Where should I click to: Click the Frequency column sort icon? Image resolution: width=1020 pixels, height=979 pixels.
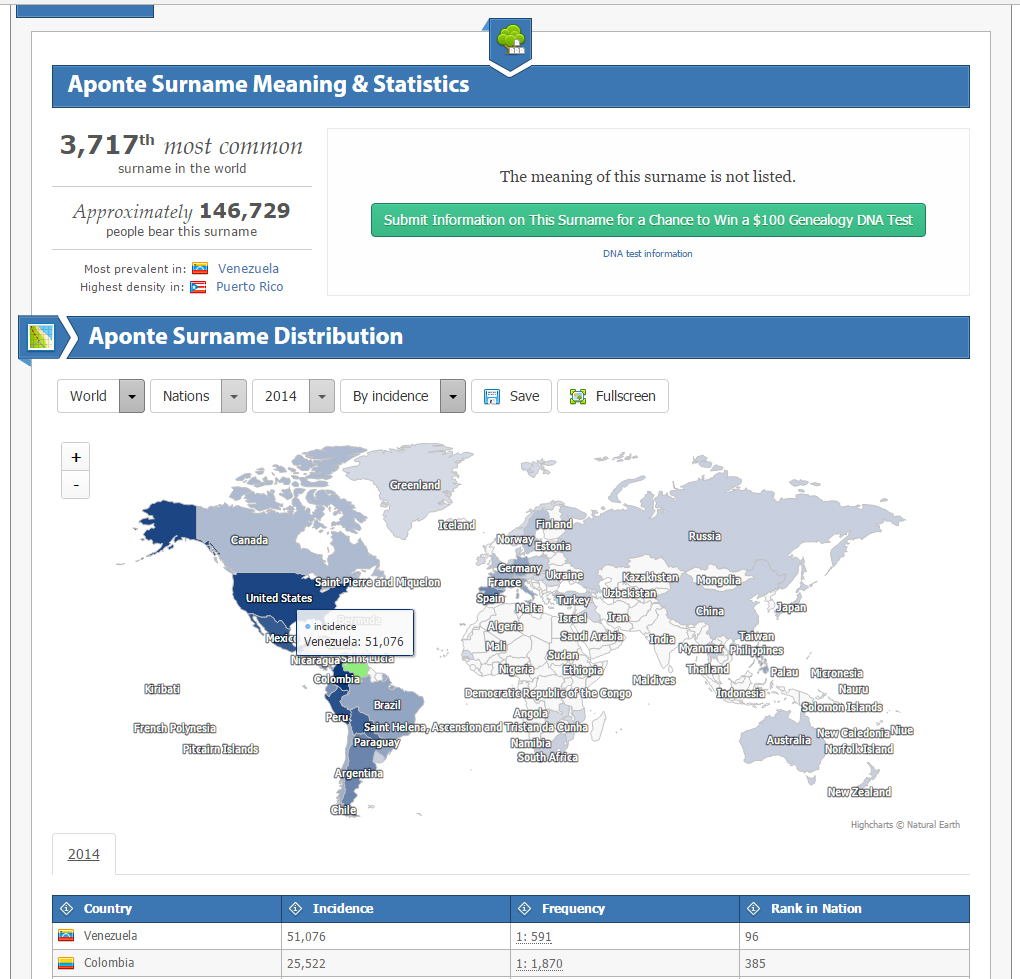pos(525,909)
